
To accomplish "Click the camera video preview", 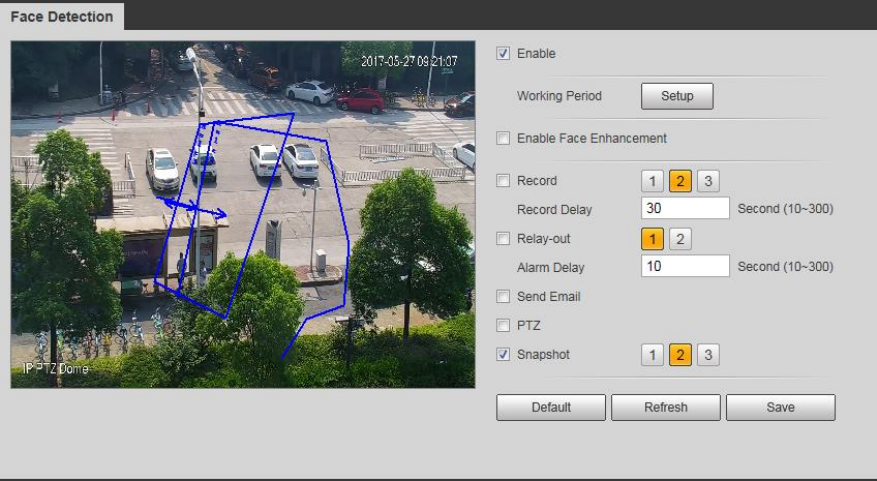I will [243, 214].
